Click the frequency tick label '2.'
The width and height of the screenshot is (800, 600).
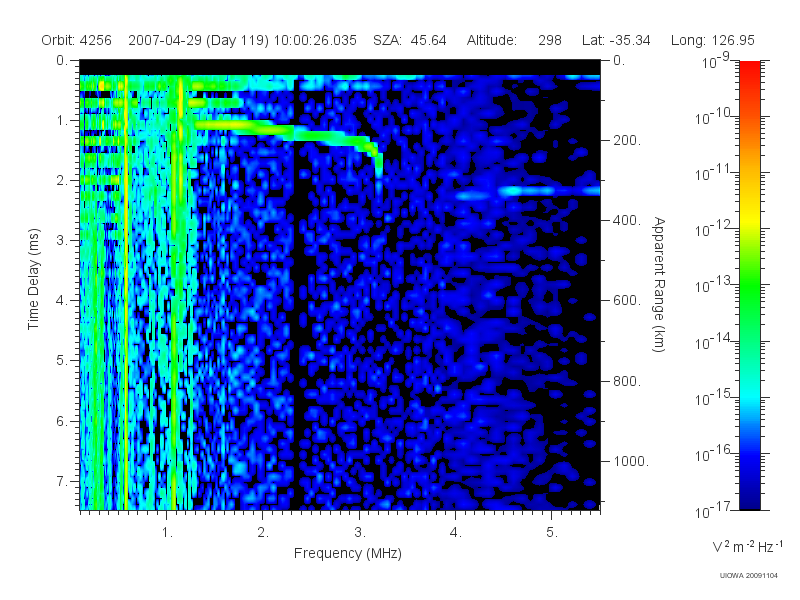click(263, 533)
